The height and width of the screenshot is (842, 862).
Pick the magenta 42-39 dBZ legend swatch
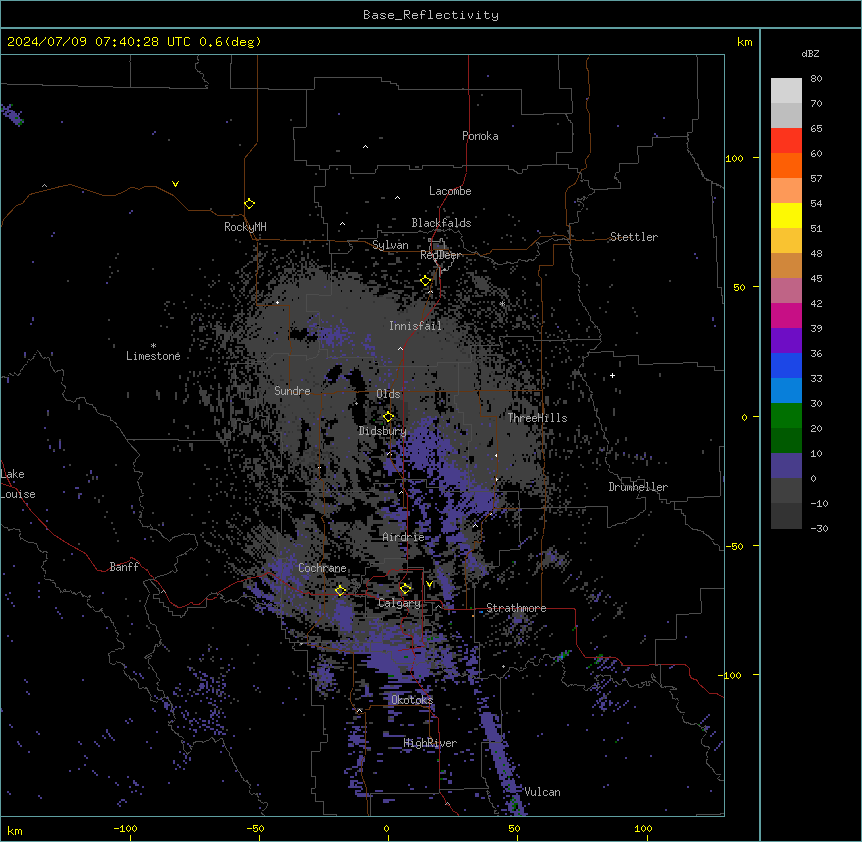click(x=786, y=315)
